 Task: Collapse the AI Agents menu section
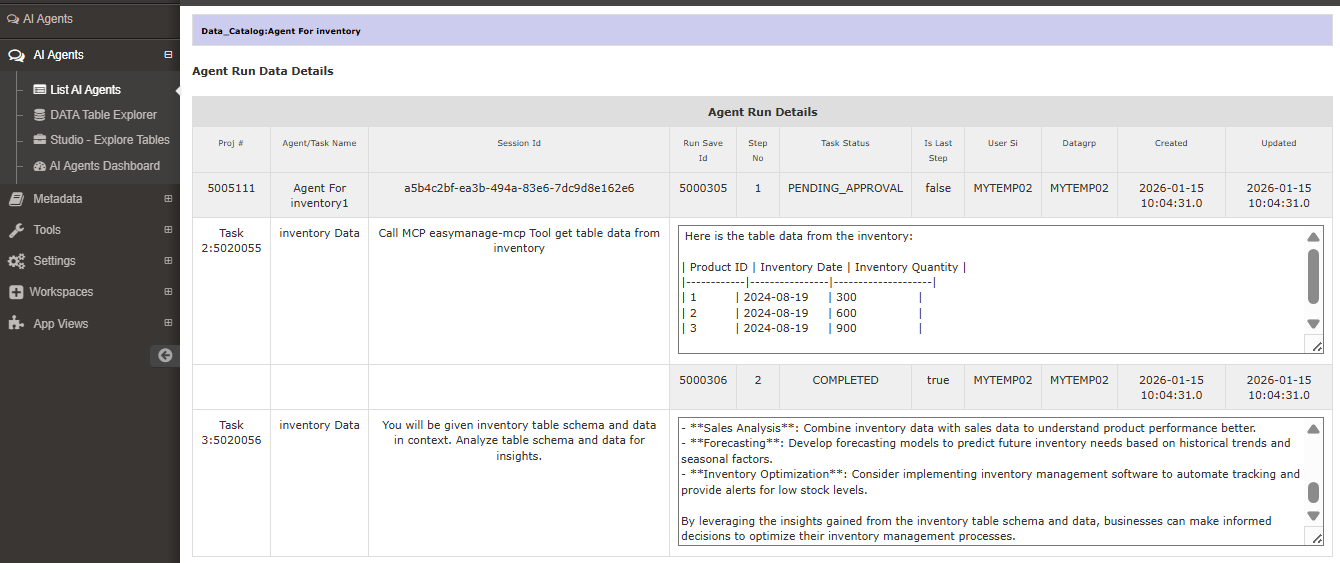click(x=168, y=55)
